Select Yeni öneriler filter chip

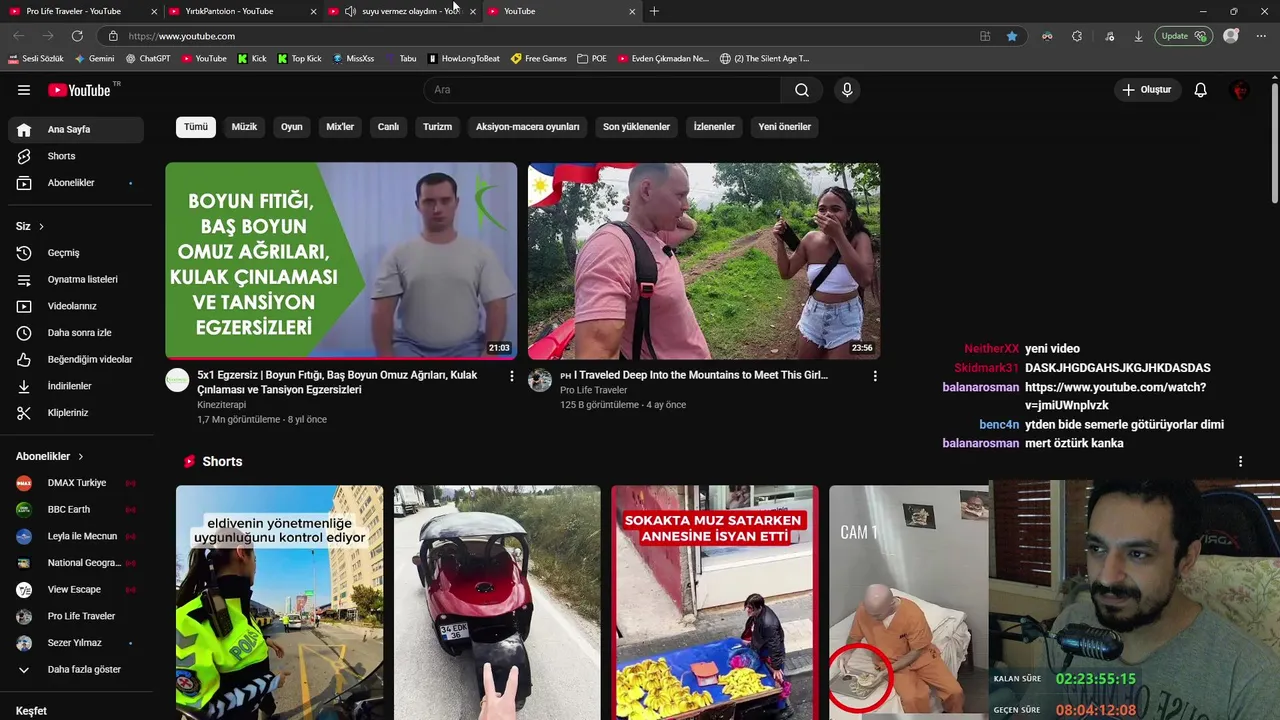(x=784, y=127)
